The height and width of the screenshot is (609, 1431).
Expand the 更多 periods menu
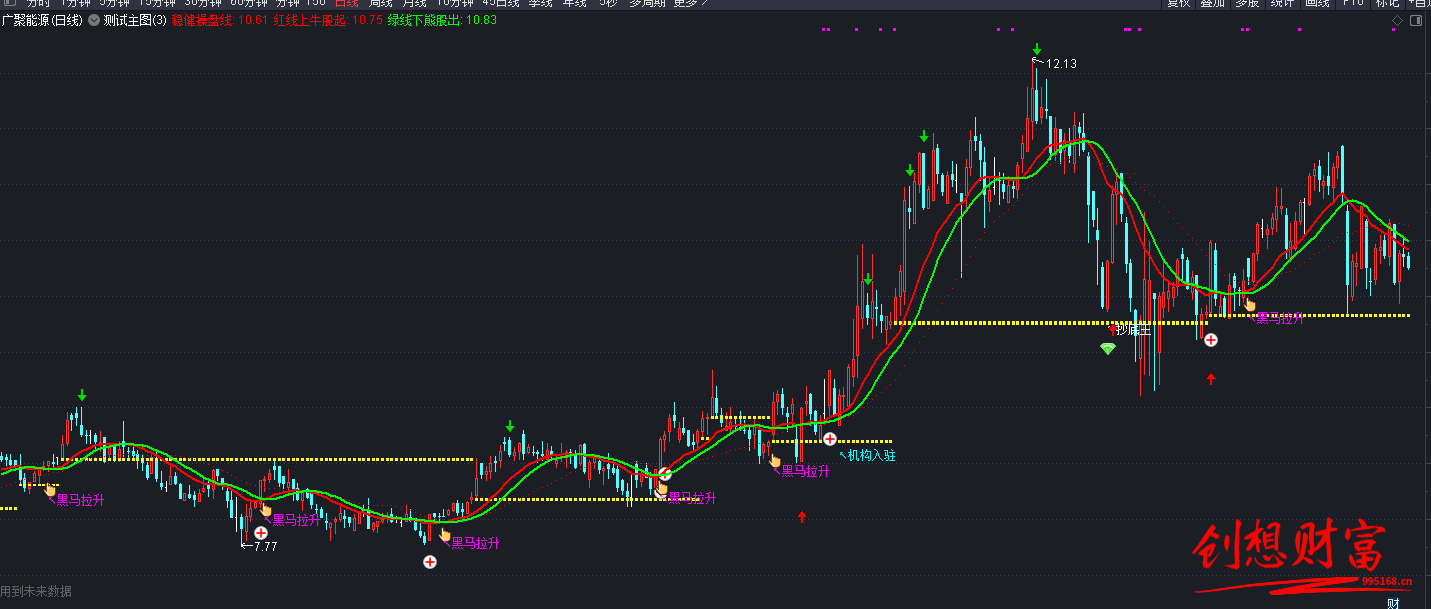tap(690, 4)
